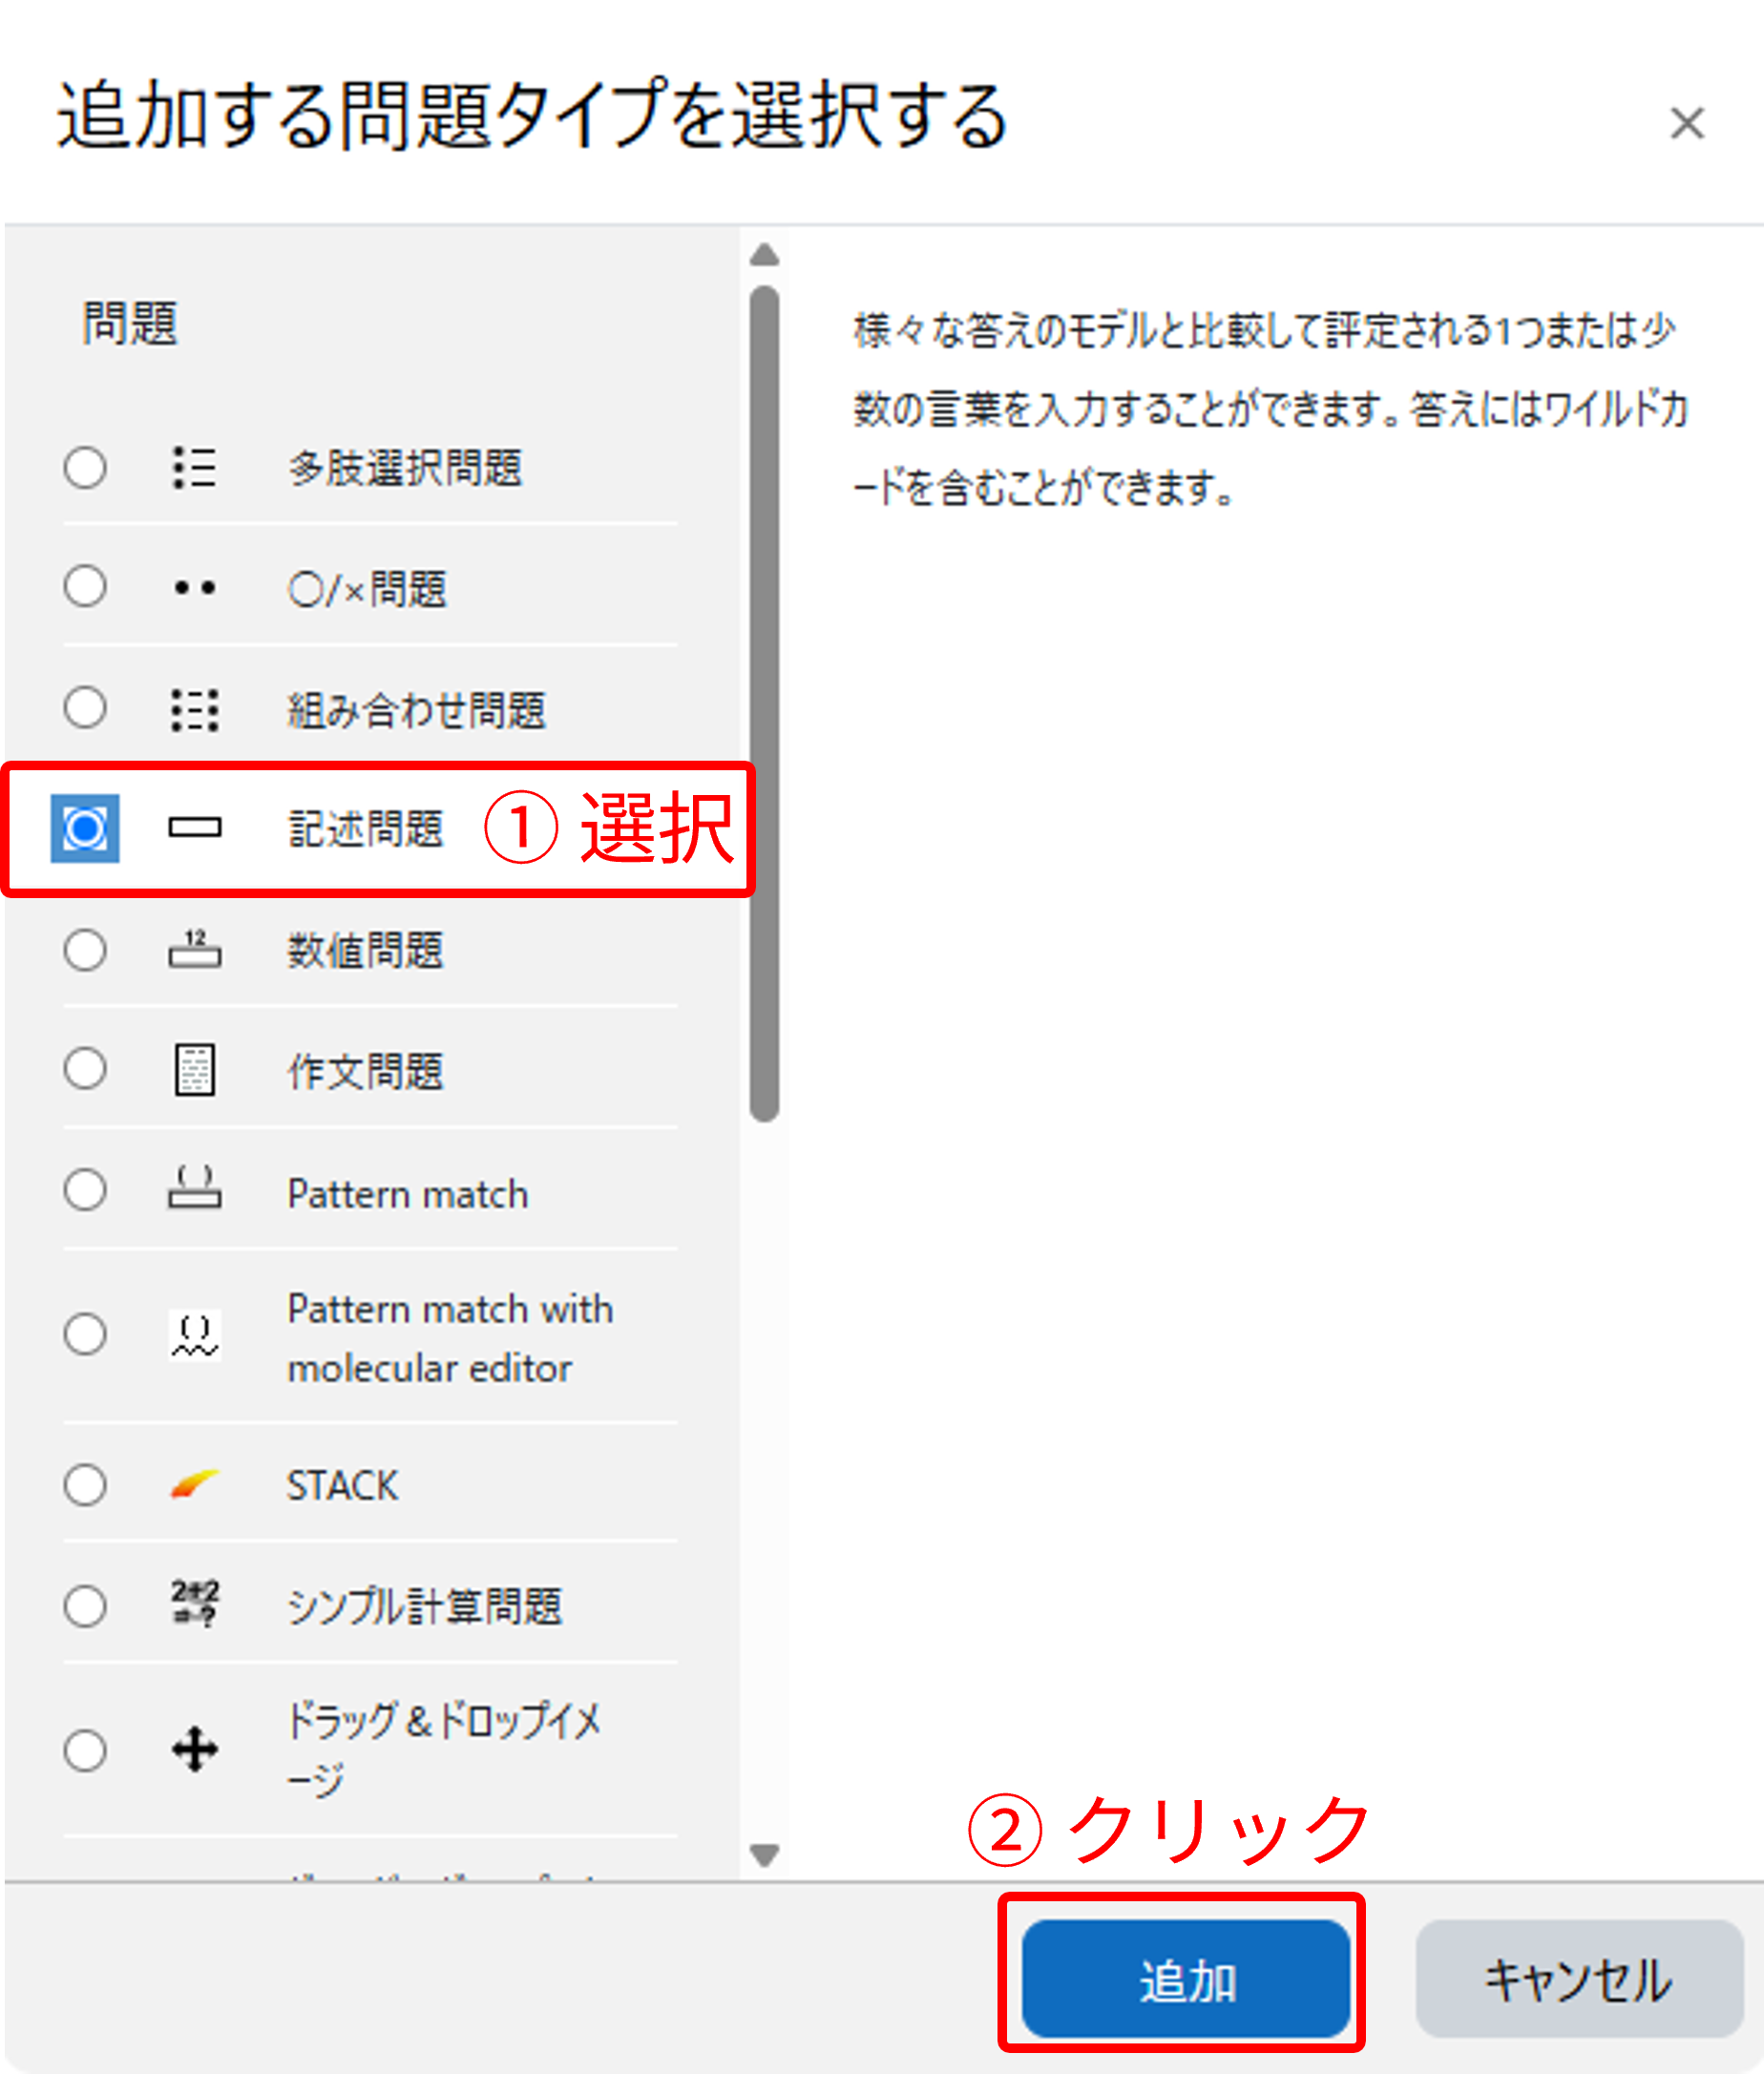Click the ドラッグ＆ドロップイメージ move-arrows icon
The image size is (1764, 2074).
click(194, 1750)
